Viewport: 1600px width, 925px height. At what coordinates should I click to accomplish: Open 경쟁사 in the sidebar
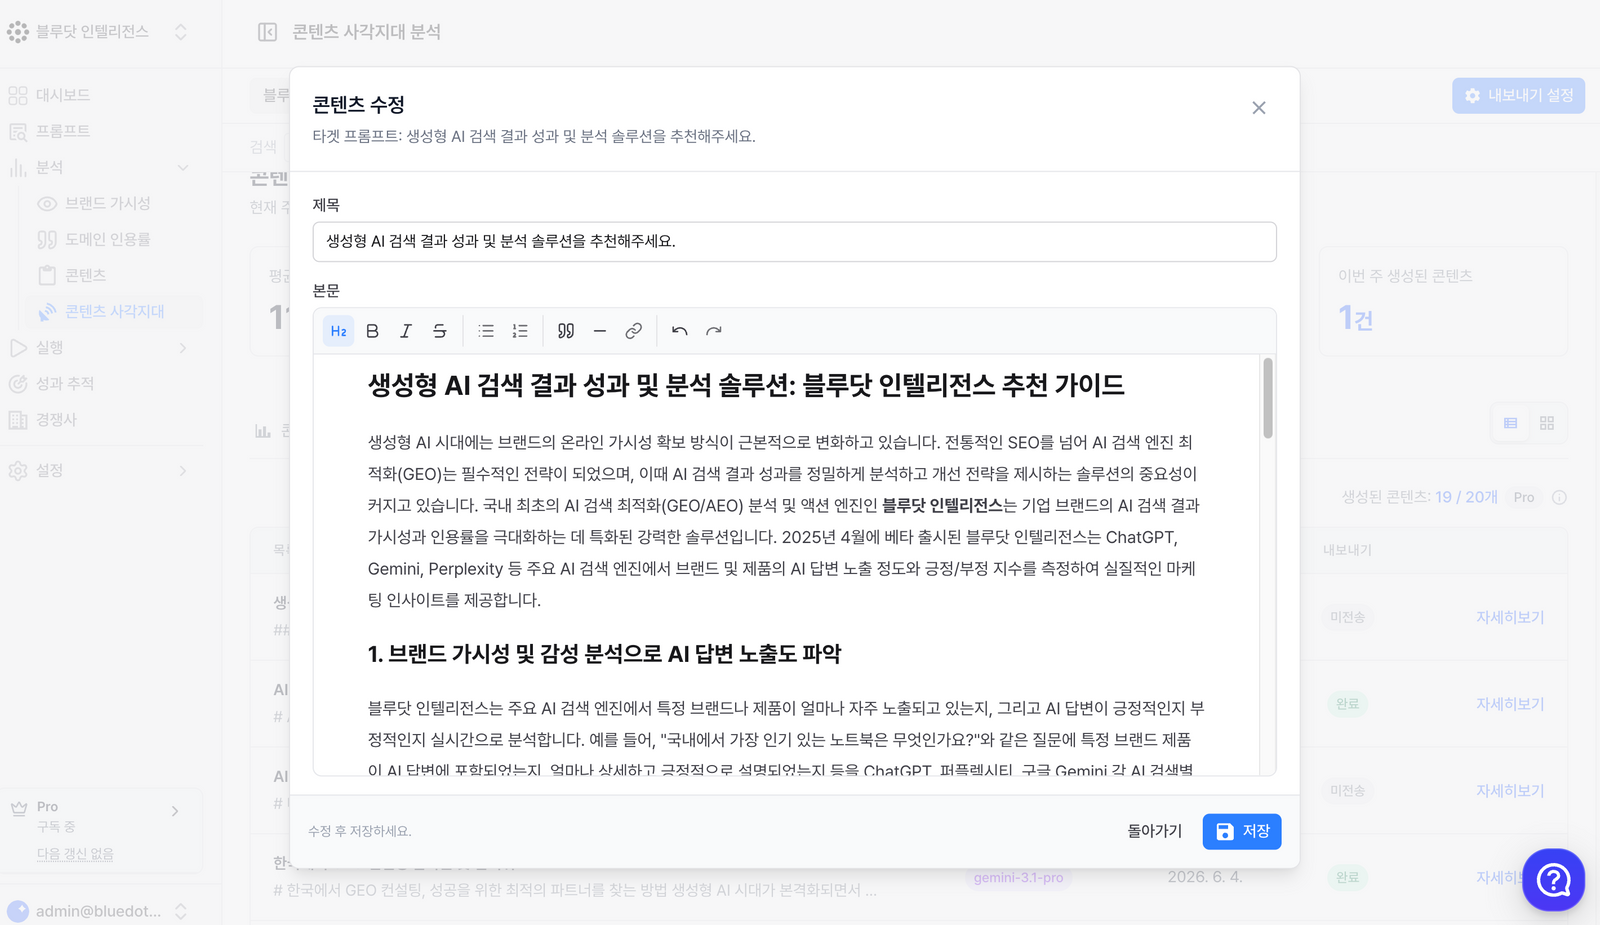coord(56,420)
